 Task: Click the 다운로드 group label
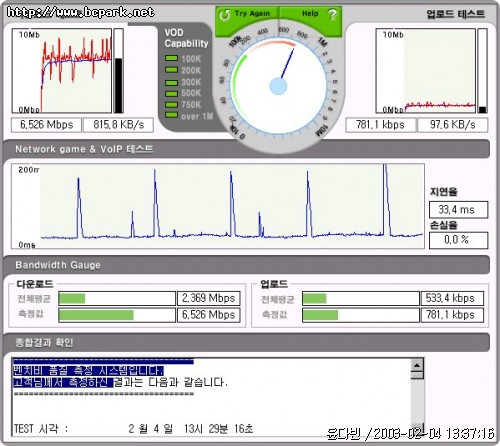point(35,284)
